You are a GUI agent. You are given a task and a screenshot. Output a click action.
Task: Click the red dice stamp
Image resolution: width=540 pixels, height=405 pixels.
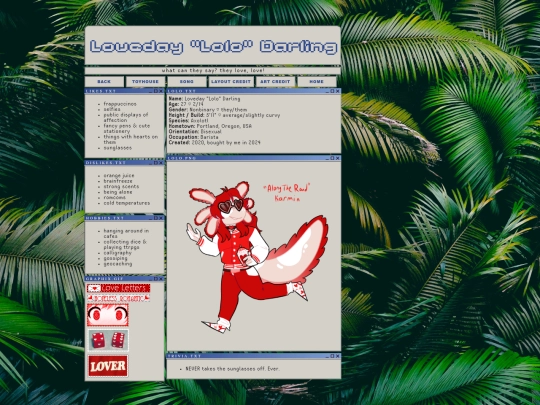(x=108, y=340)
